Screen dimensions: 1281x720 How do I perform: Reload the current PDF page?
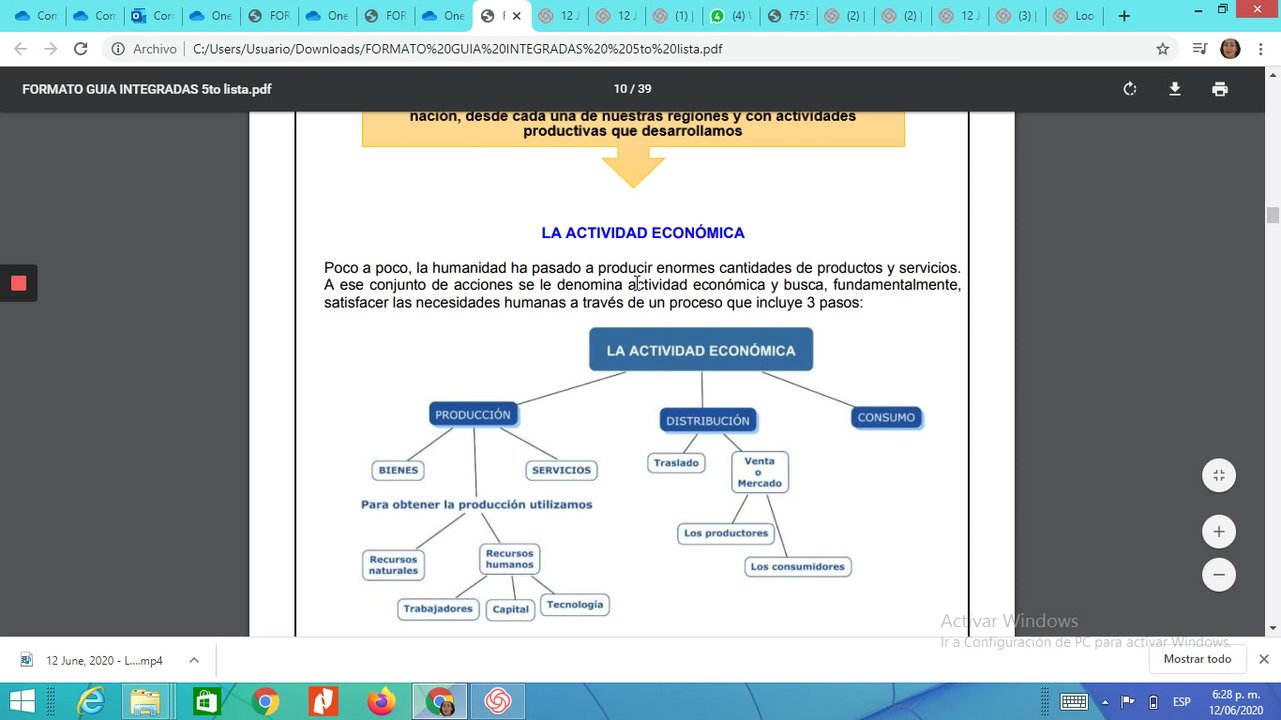coord(81,49)
